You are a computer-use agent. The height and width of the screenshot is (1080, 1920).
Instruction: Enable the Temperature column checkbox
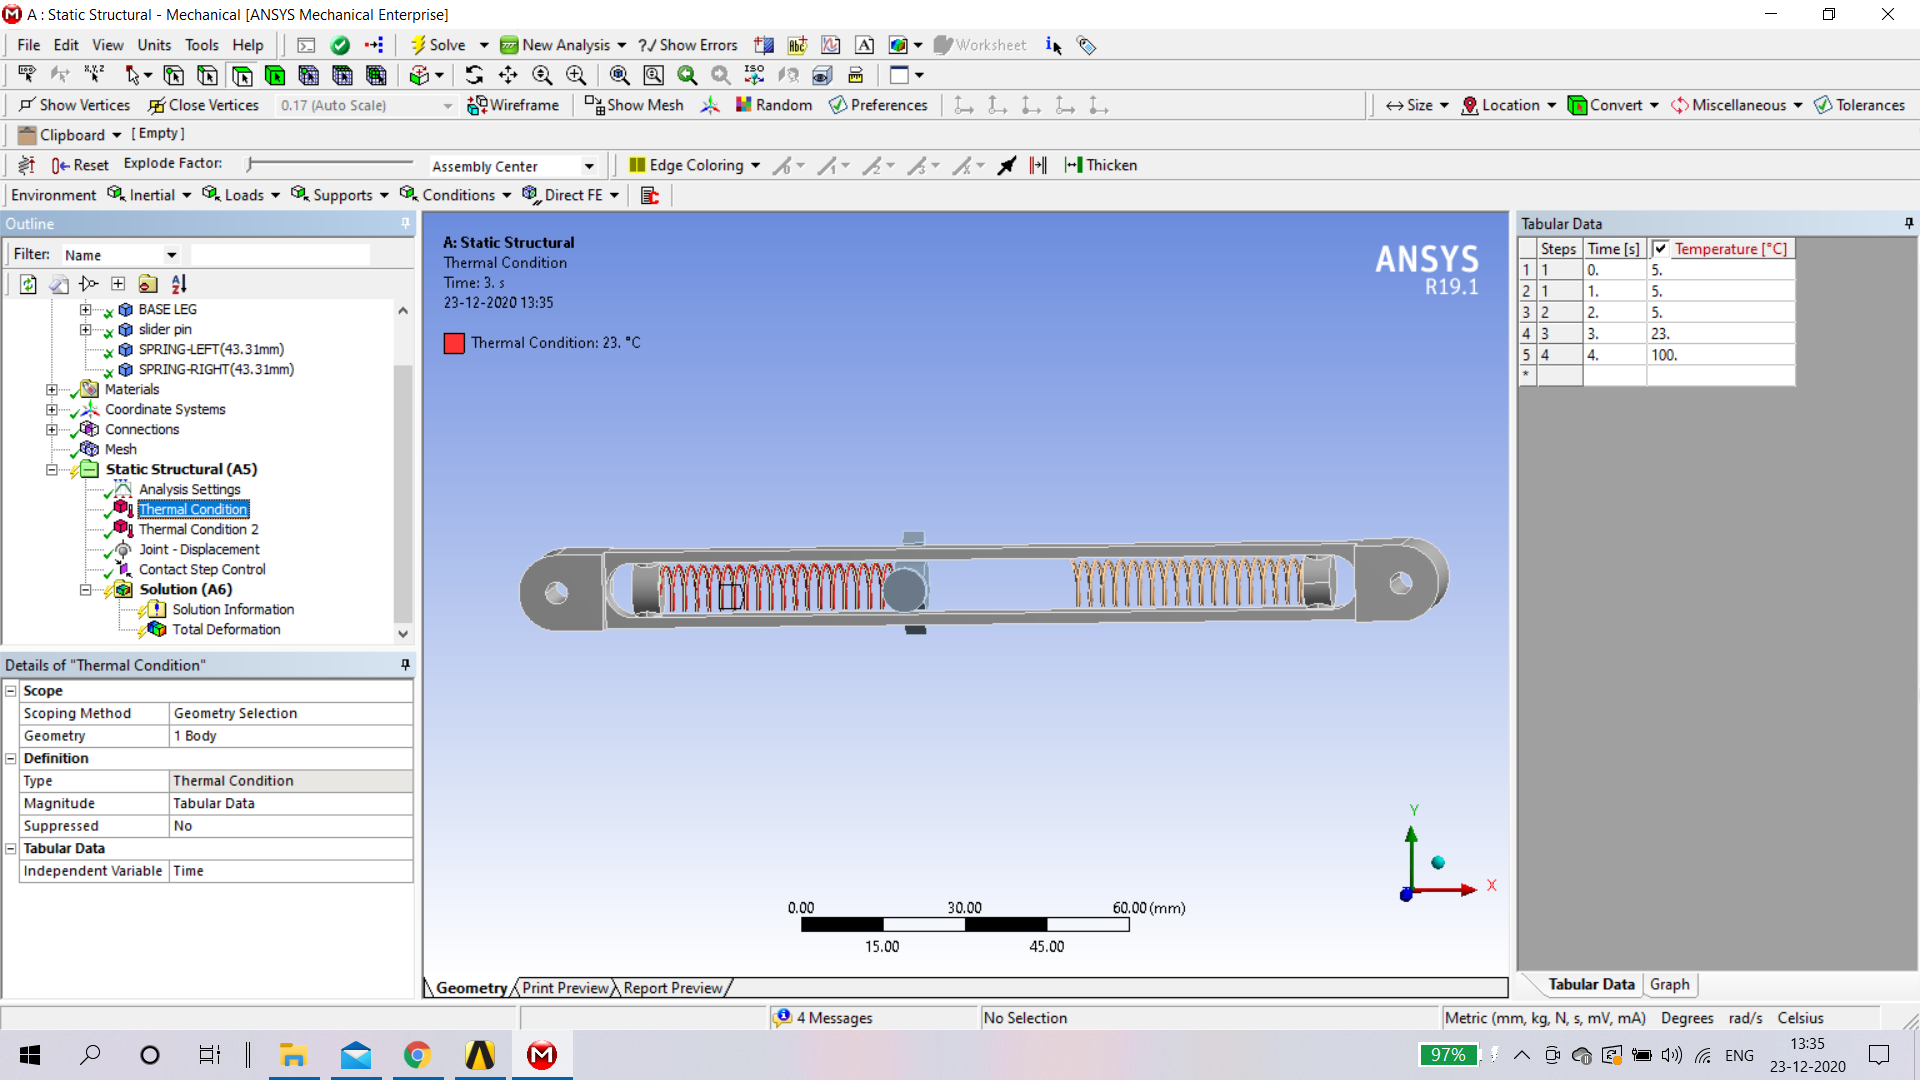click(x=1662, y=249)
